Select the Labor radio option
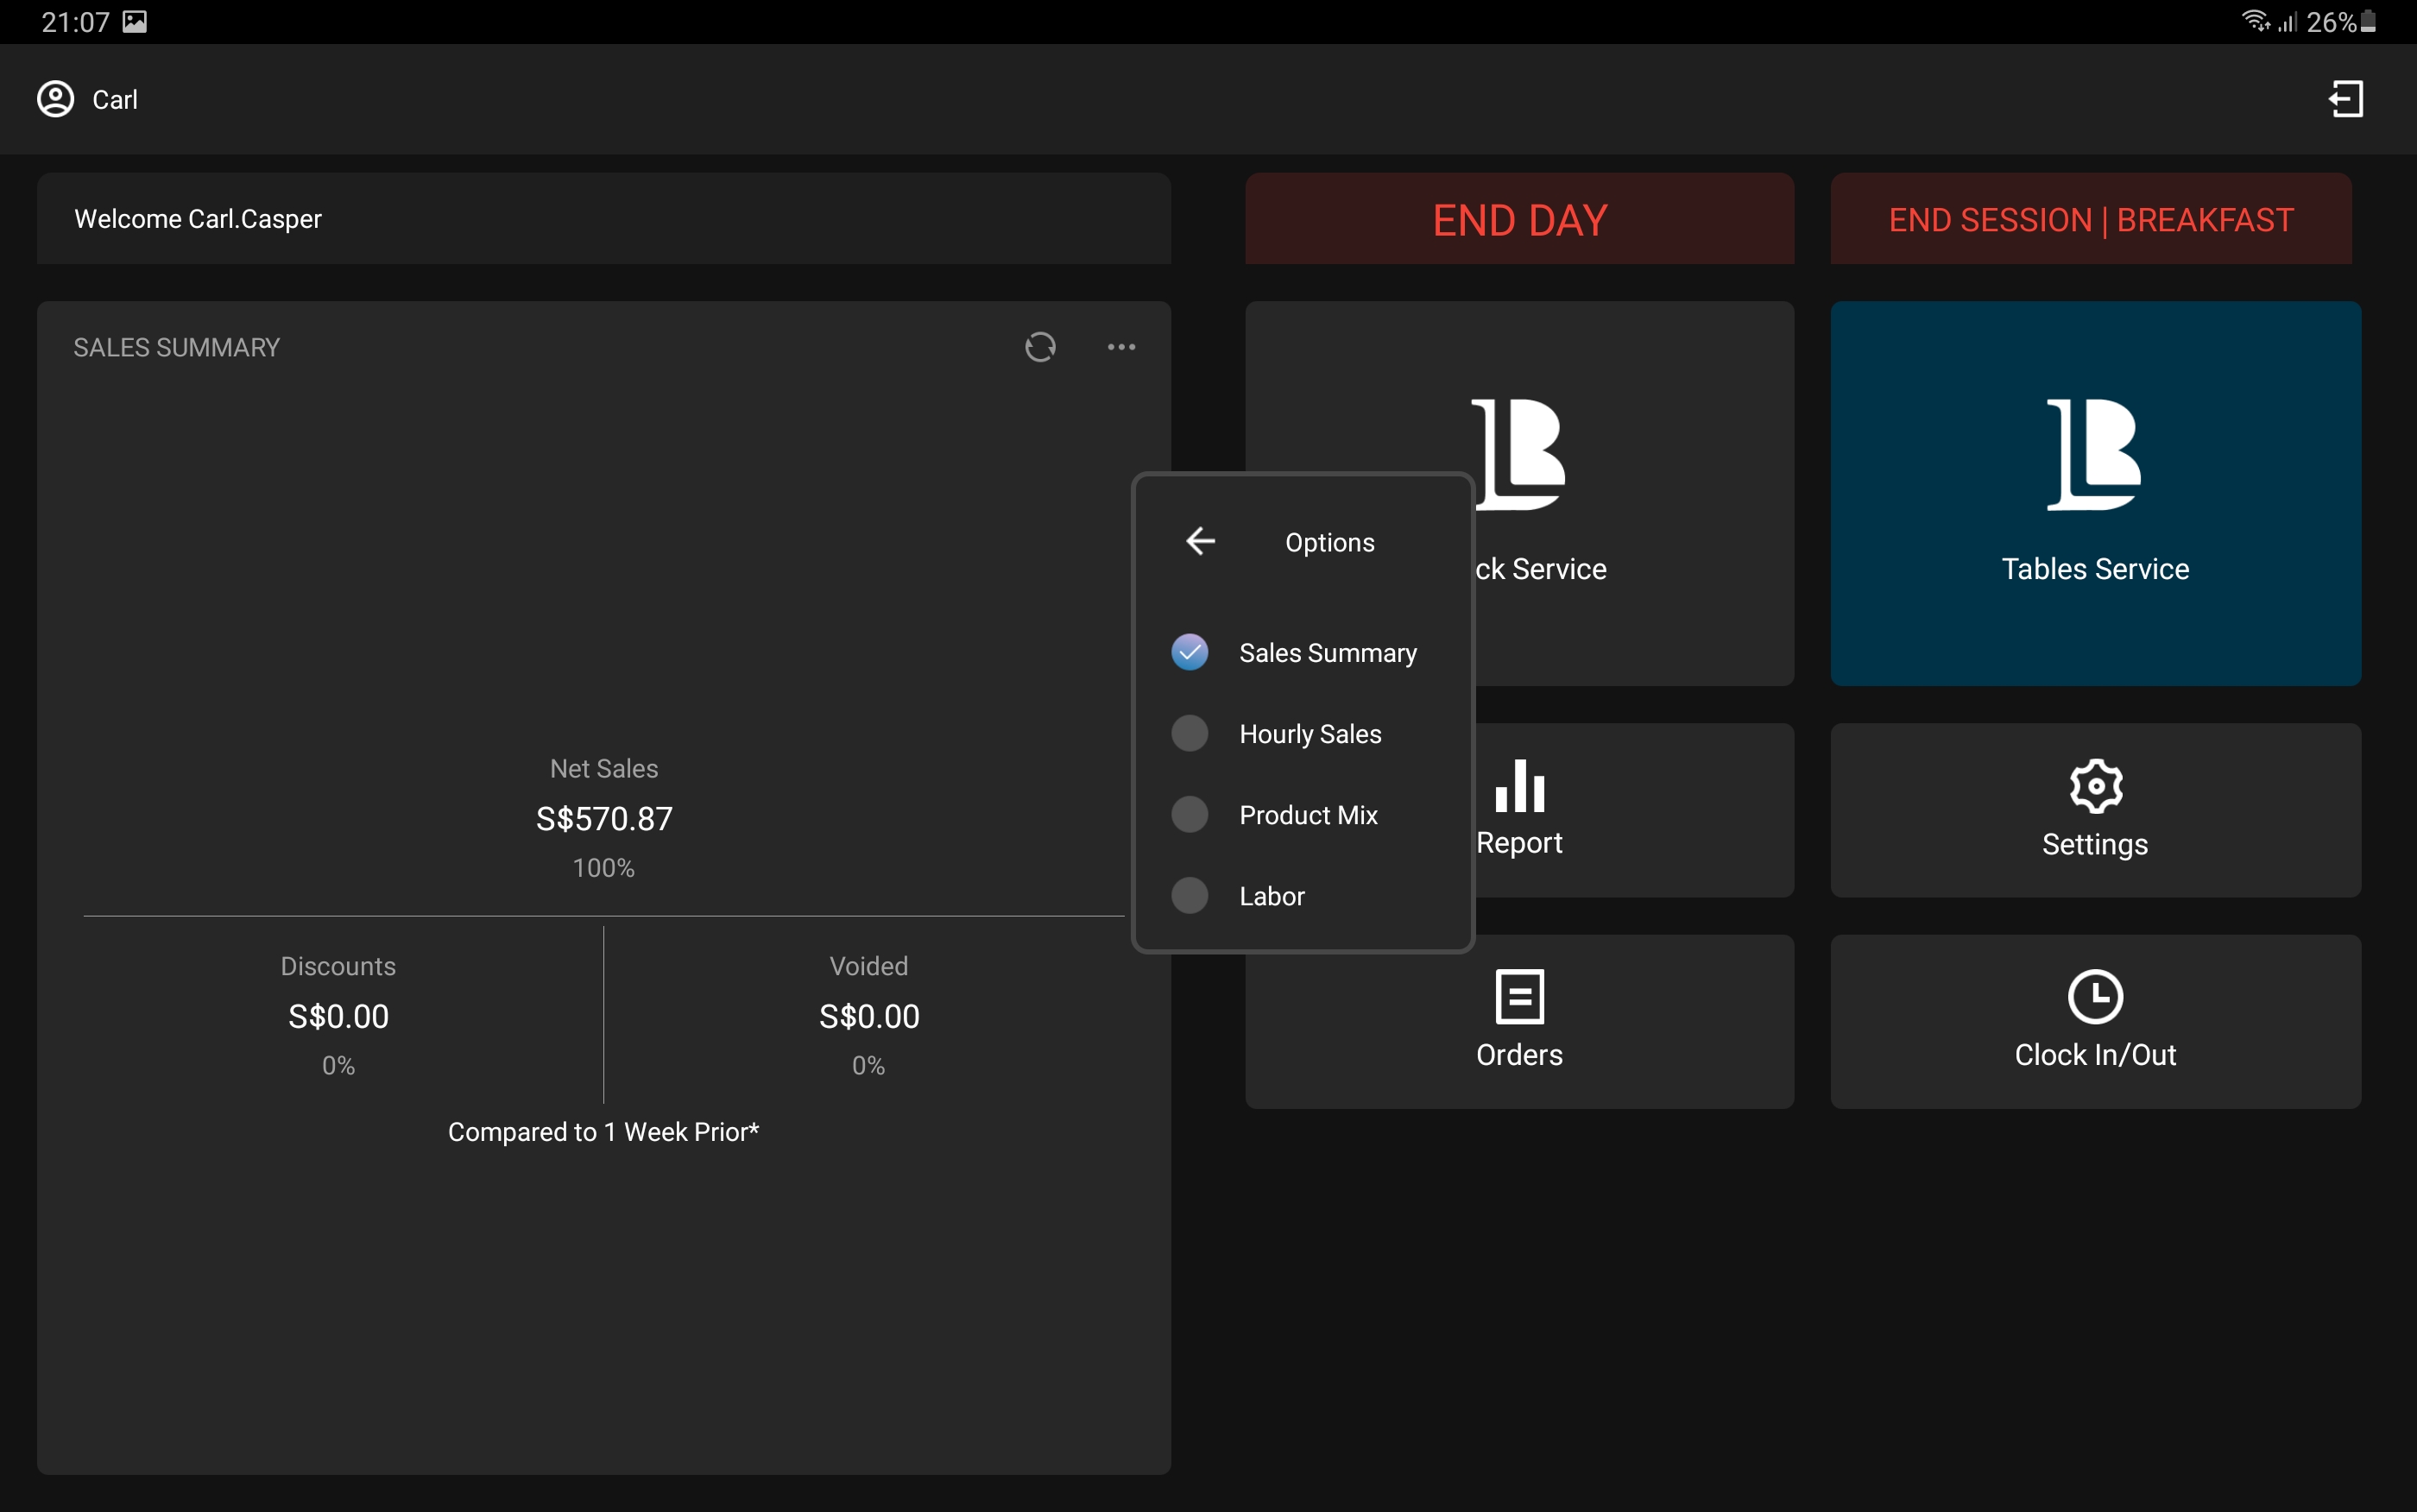This screenshot has width=2417, height=1512. [1190, 895]
